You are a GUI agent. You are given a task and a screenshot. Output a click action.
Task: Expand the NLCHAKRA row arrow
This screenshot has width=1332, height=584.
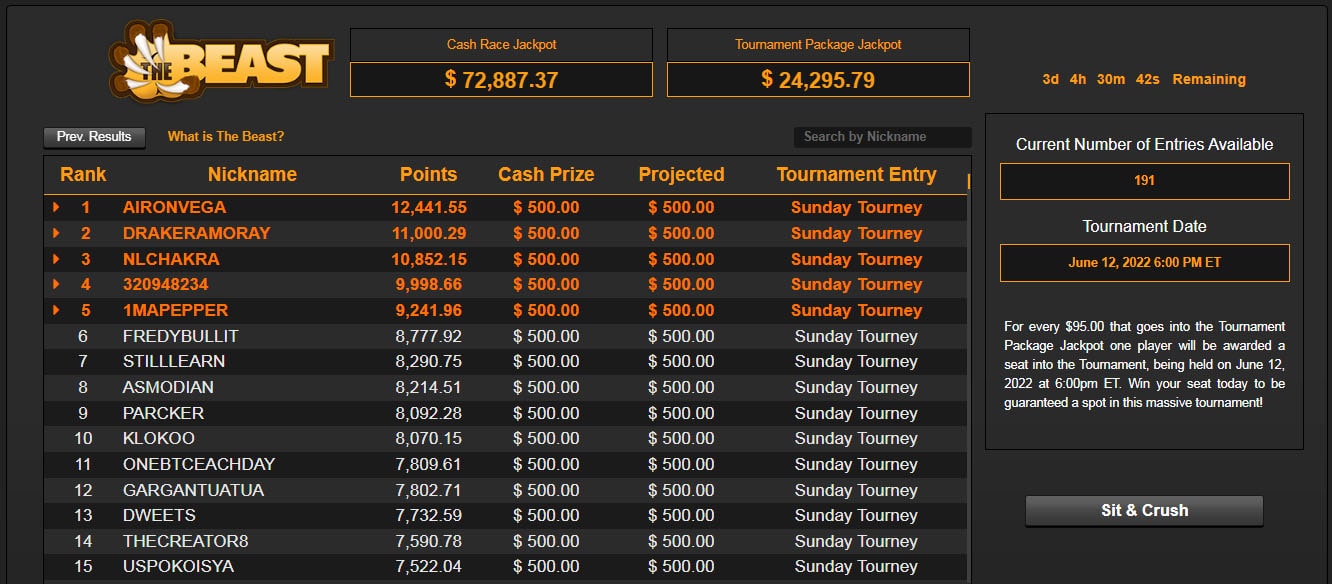coord(56,259)
